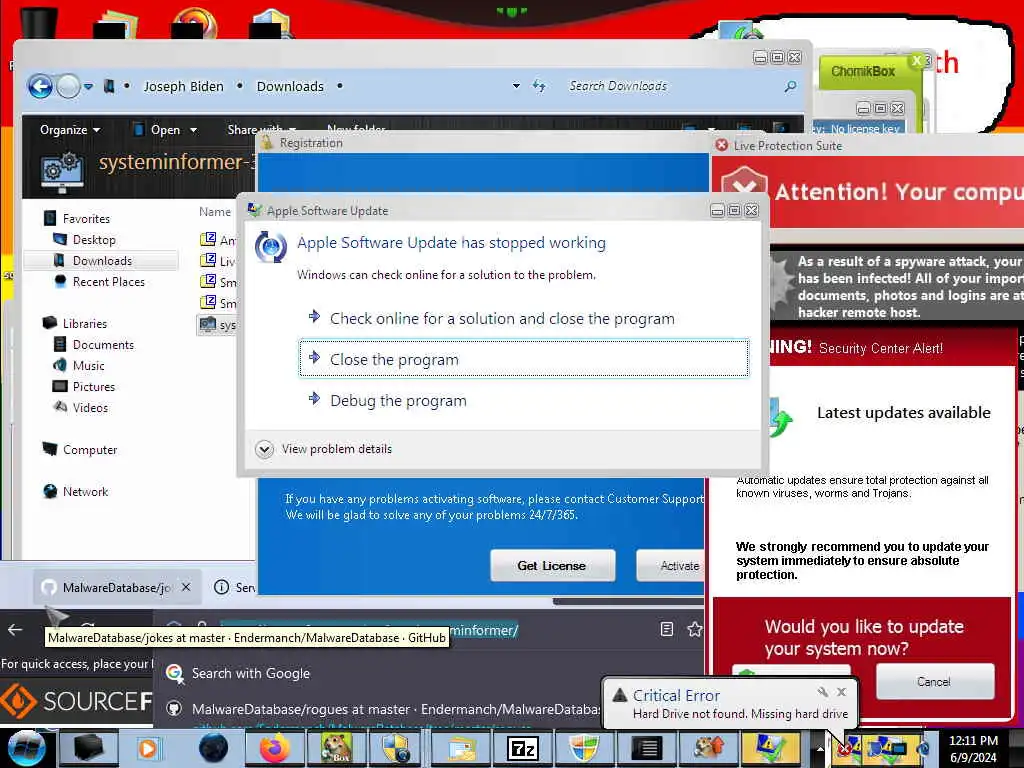
Task: Click the red X tray icon
Action: tap(846, 748)
